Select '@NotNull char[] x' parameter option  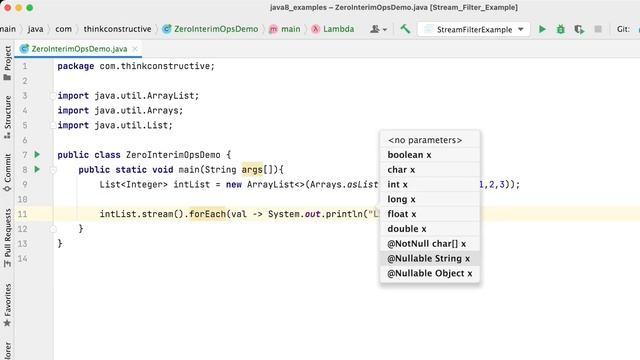point(429,244)
